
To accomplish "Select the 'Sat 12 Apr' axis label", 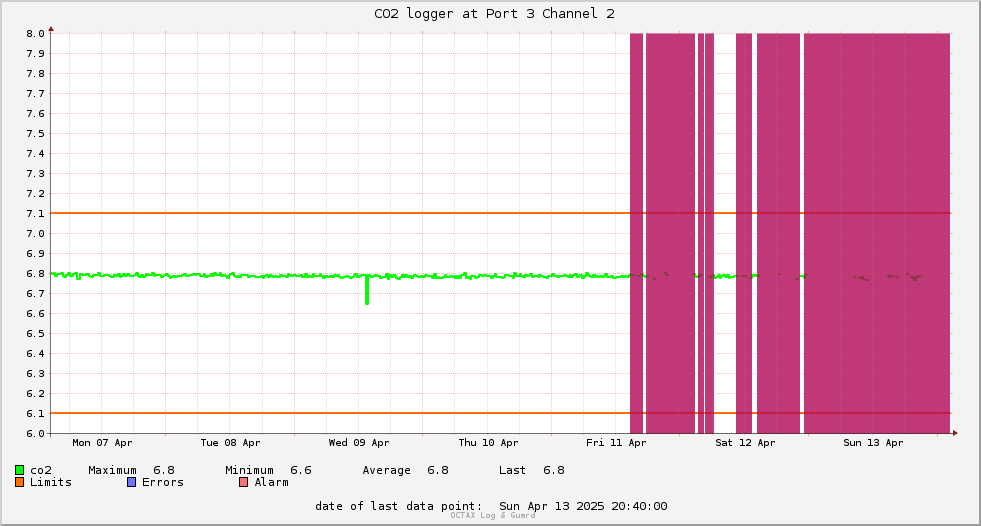I will tap(745, 443).
